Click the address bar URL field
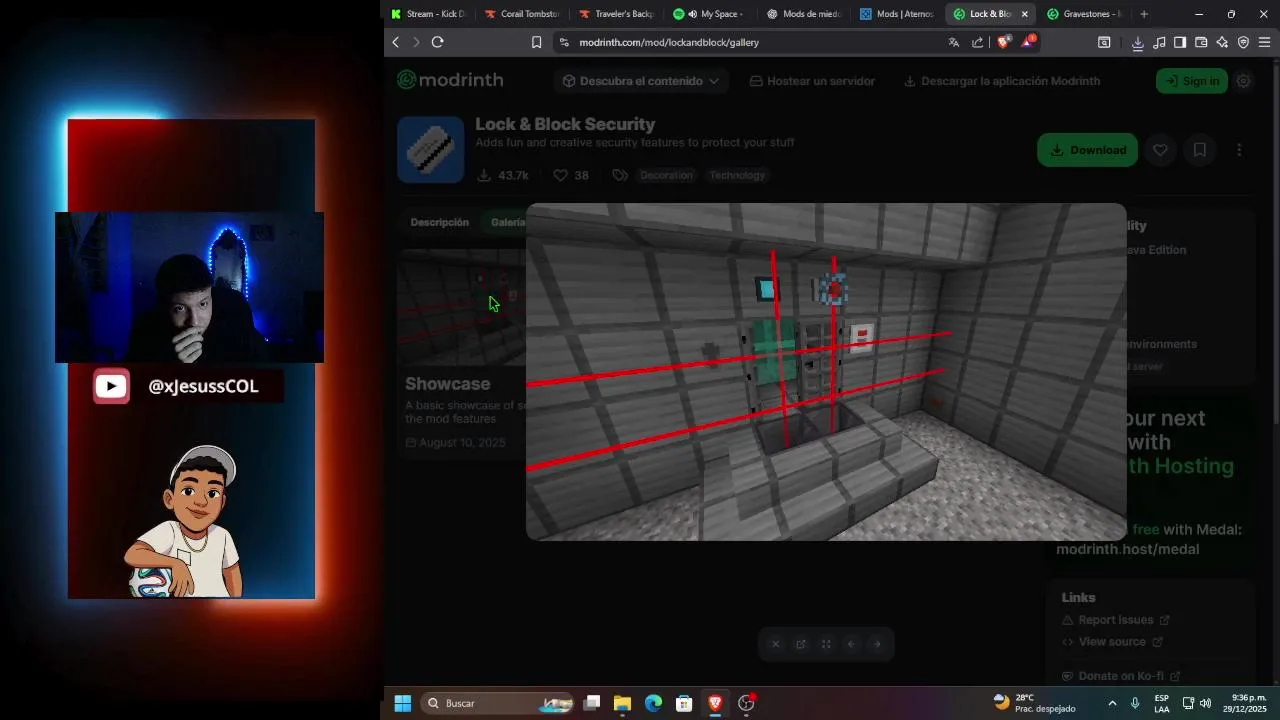The height and width of the screenshot is (720, 1280). pos(750,42)
